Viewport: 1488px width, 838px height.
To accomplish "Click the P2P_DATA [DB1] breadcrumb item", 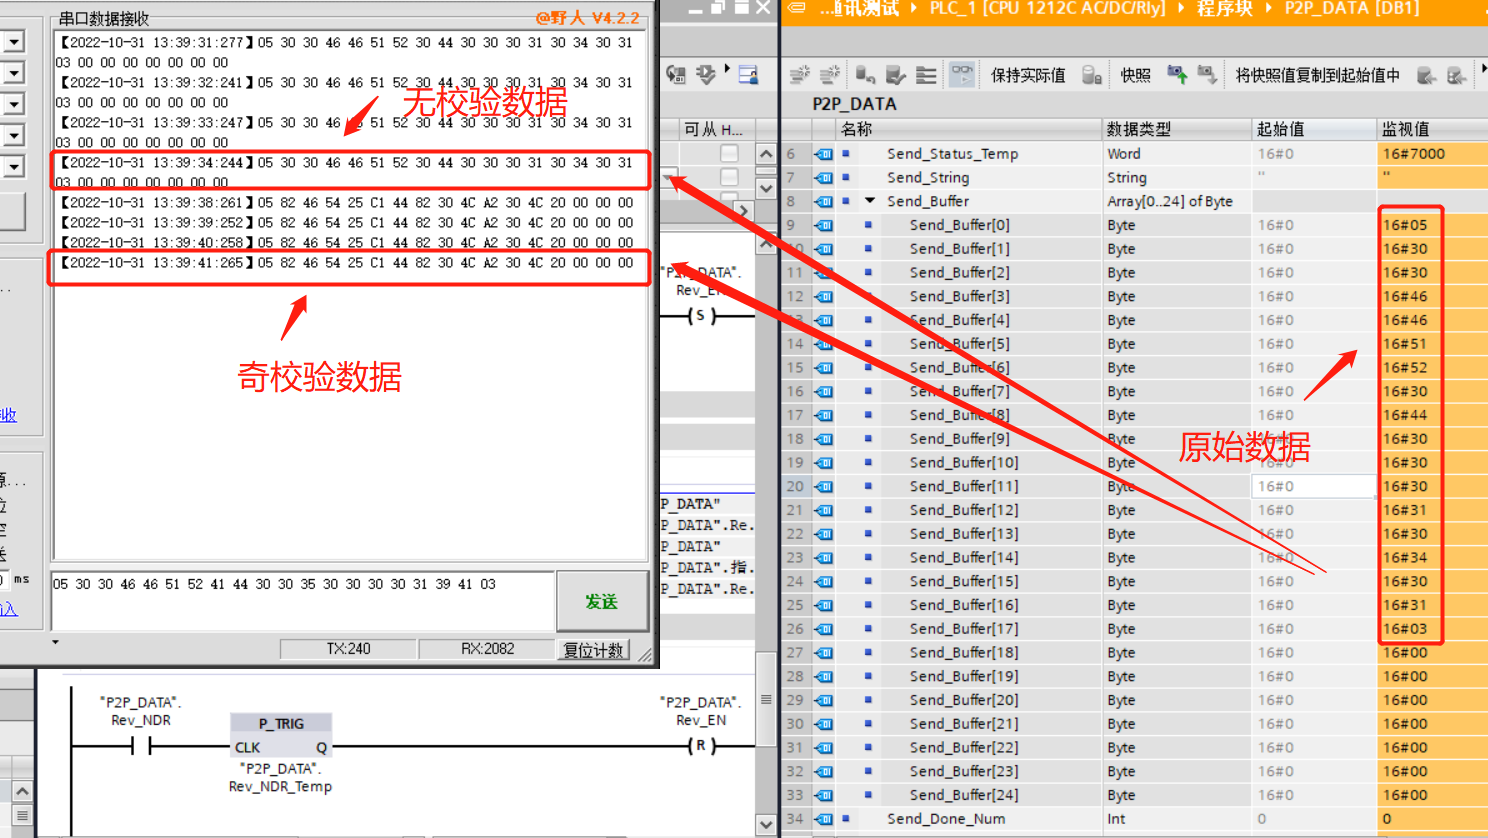I will point(1351,9).
